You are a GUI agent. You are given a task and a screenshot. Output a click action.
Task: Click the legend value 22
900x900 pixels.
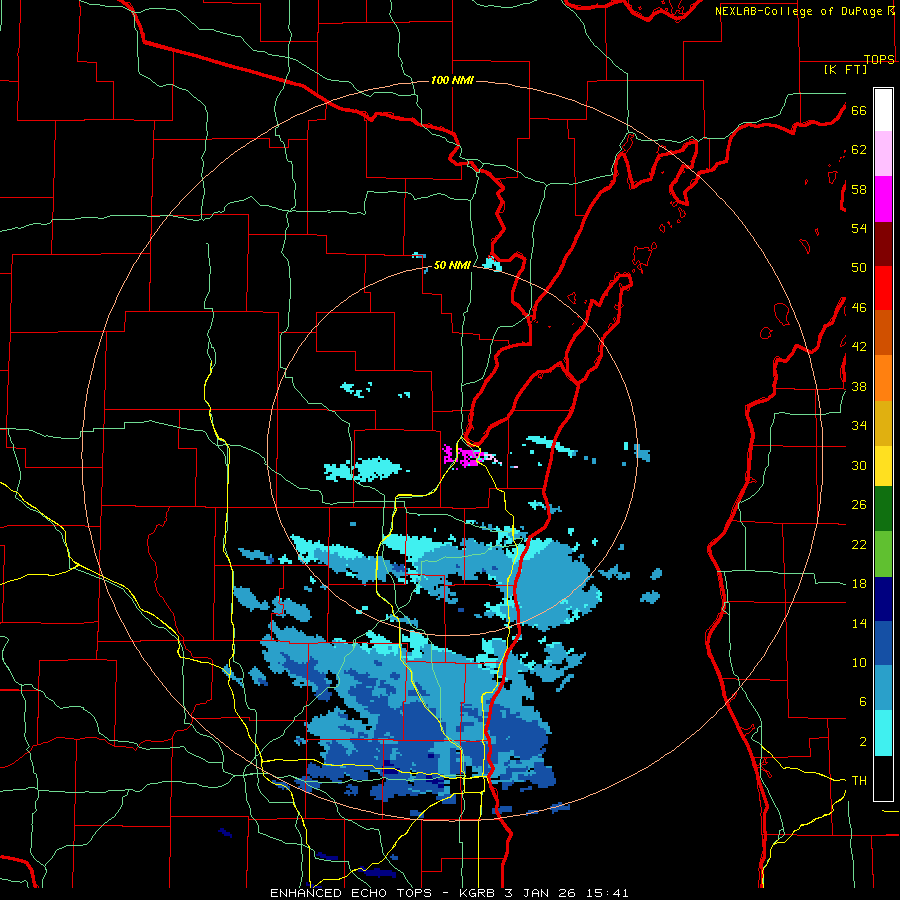[x=859, y=545]
